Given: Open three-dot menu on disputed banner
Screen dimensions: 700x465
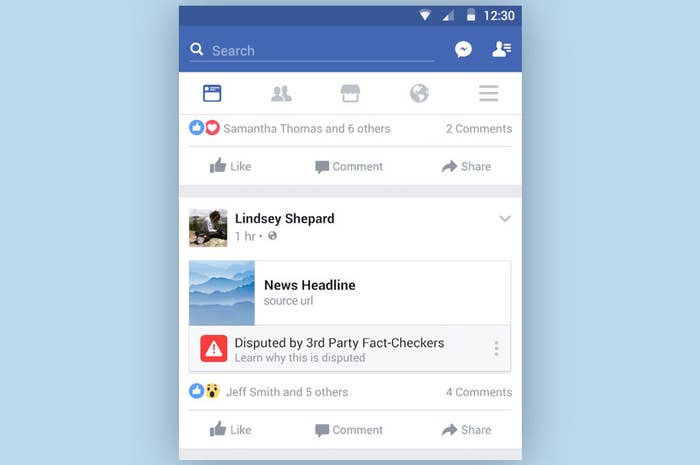Looking at the screenshot, I should click(x=496, y=349).
